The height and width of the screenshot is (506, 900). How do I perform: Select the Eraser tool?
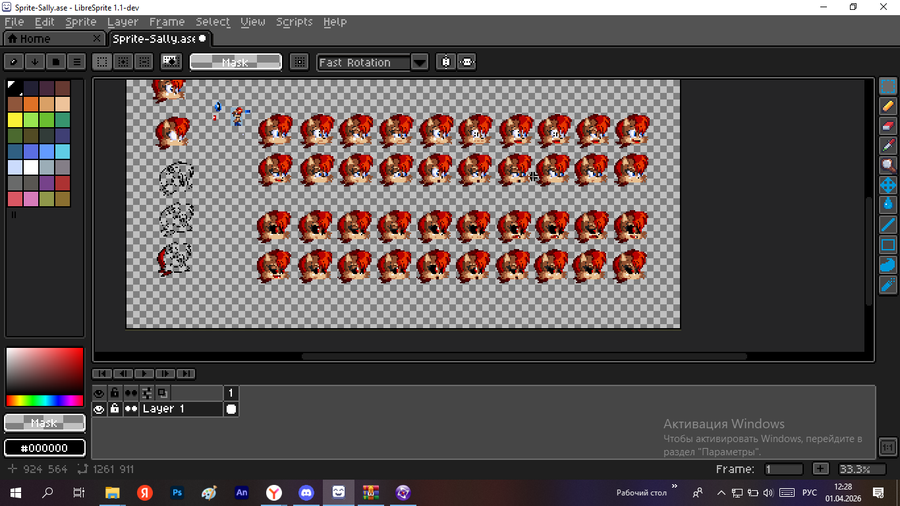tap(887, 126)
